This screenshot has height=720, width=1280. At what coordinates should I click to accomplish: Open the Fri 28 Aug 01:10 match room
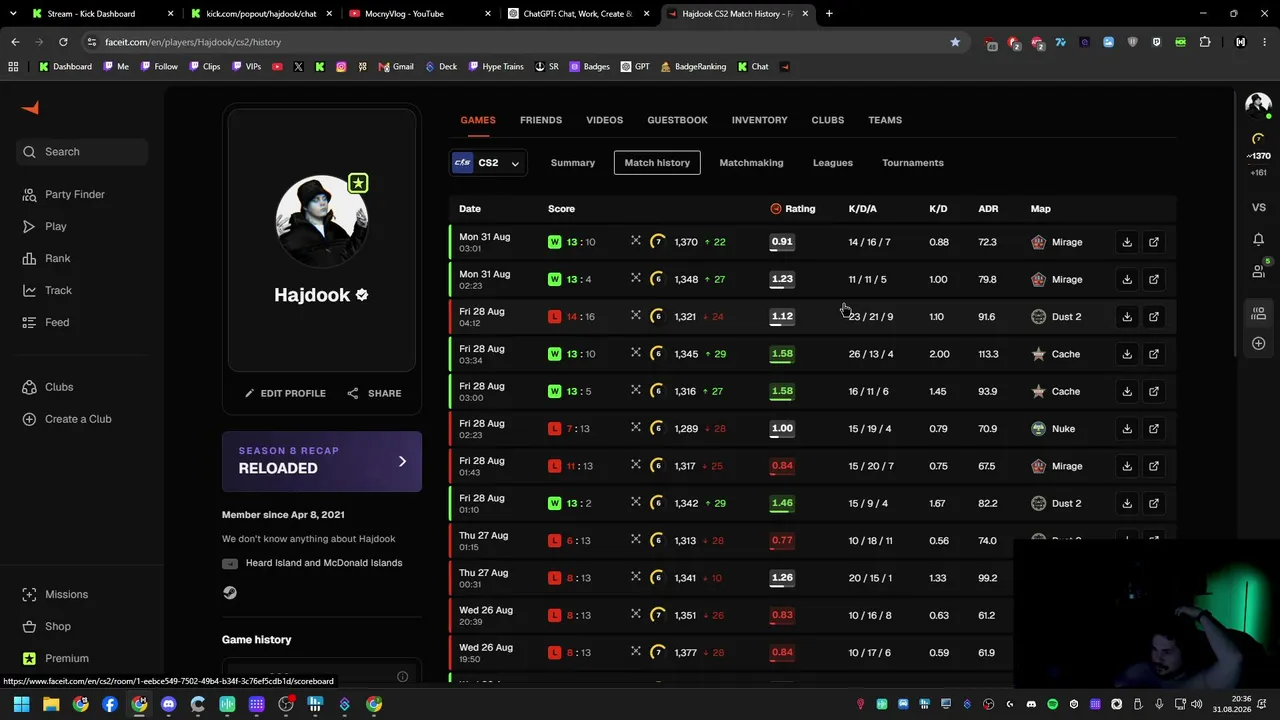(x=1154, y=503)
